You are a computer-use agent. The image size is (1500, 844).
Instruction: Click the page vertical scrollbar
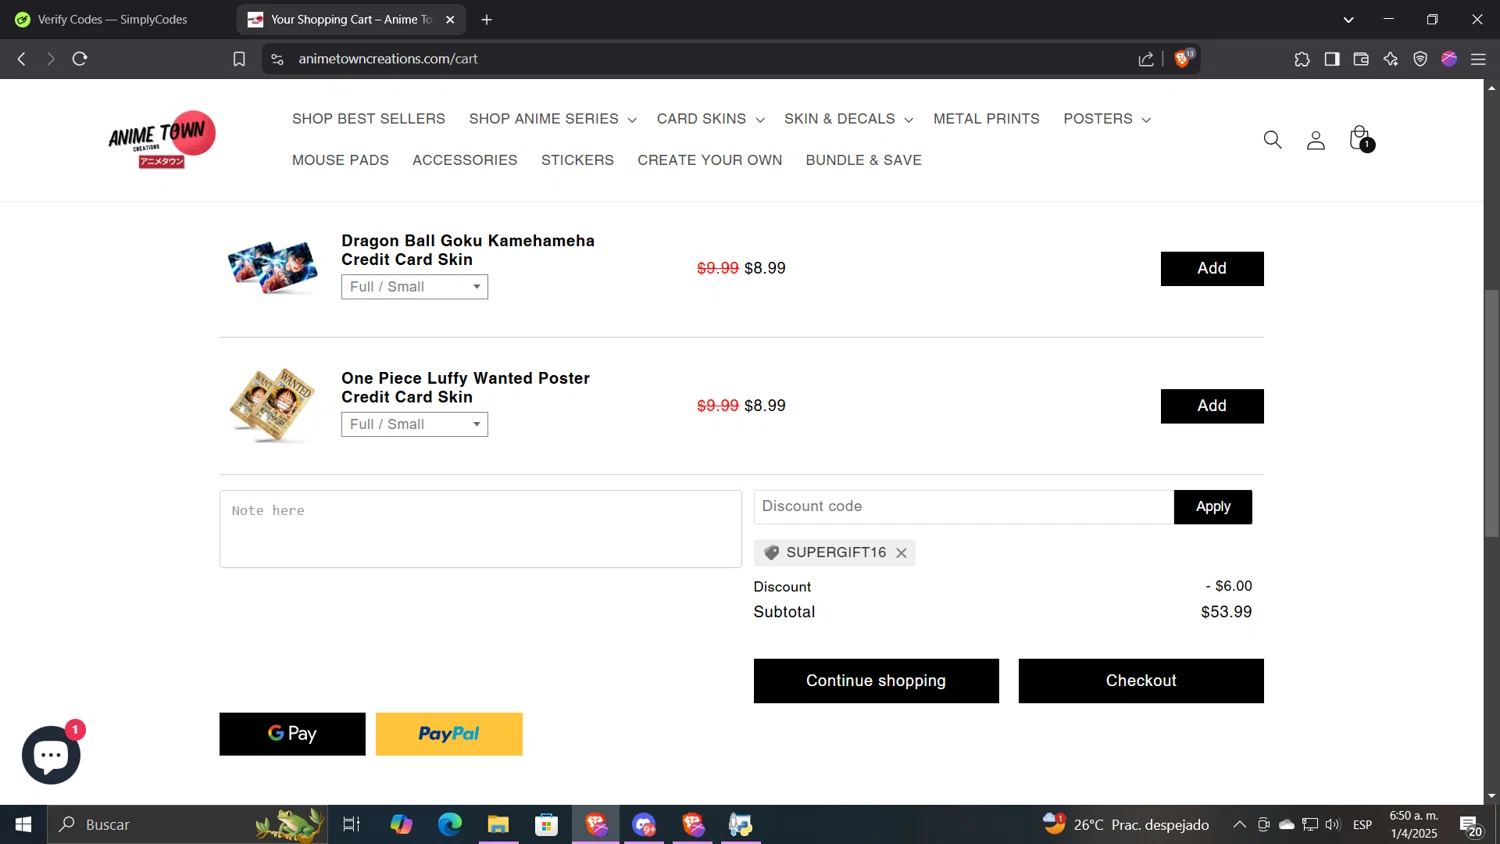1491,413
